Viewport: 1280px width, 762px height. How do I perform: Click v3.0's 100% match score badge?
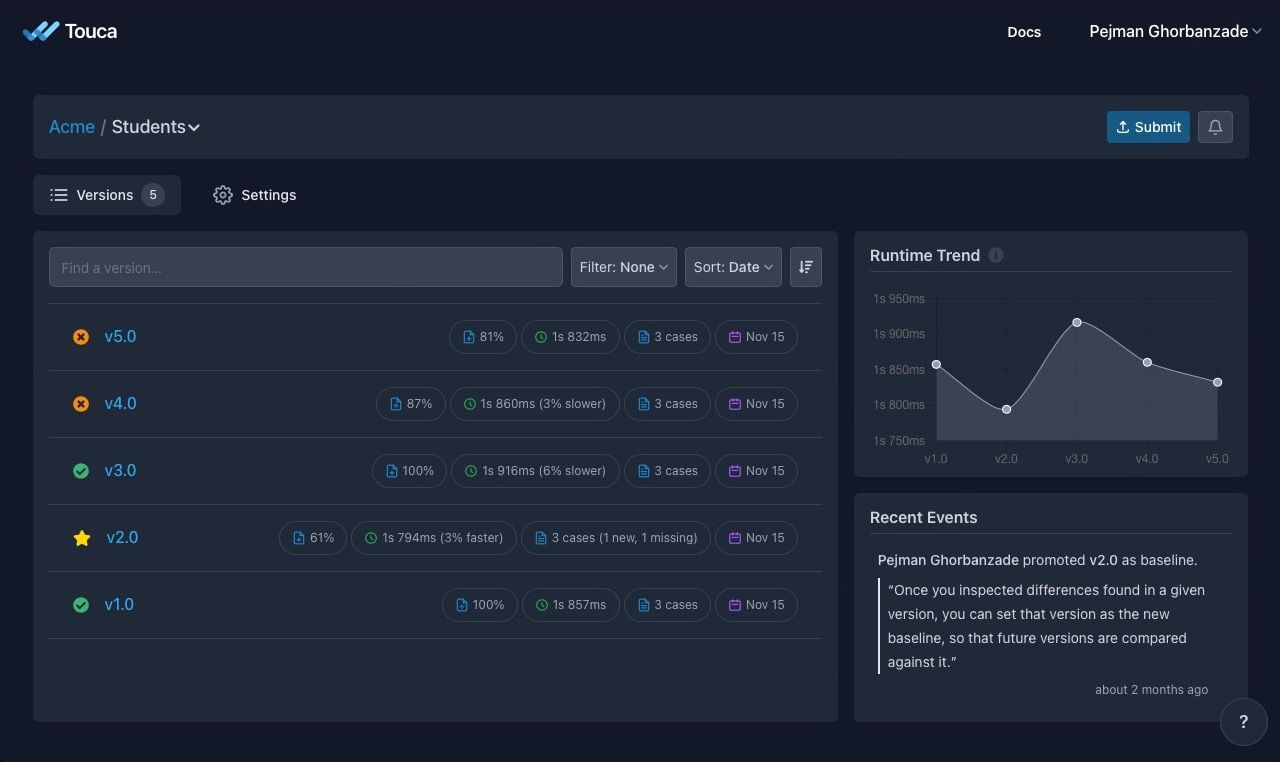410,471
